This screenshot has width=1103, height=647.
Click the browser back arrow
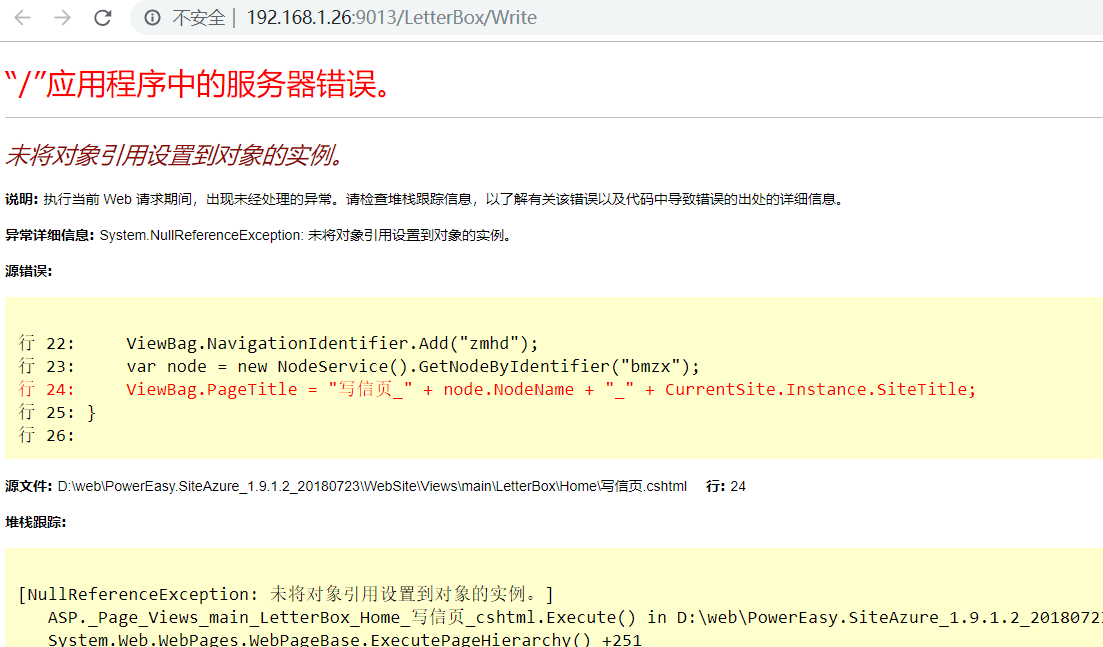[22, 18]
